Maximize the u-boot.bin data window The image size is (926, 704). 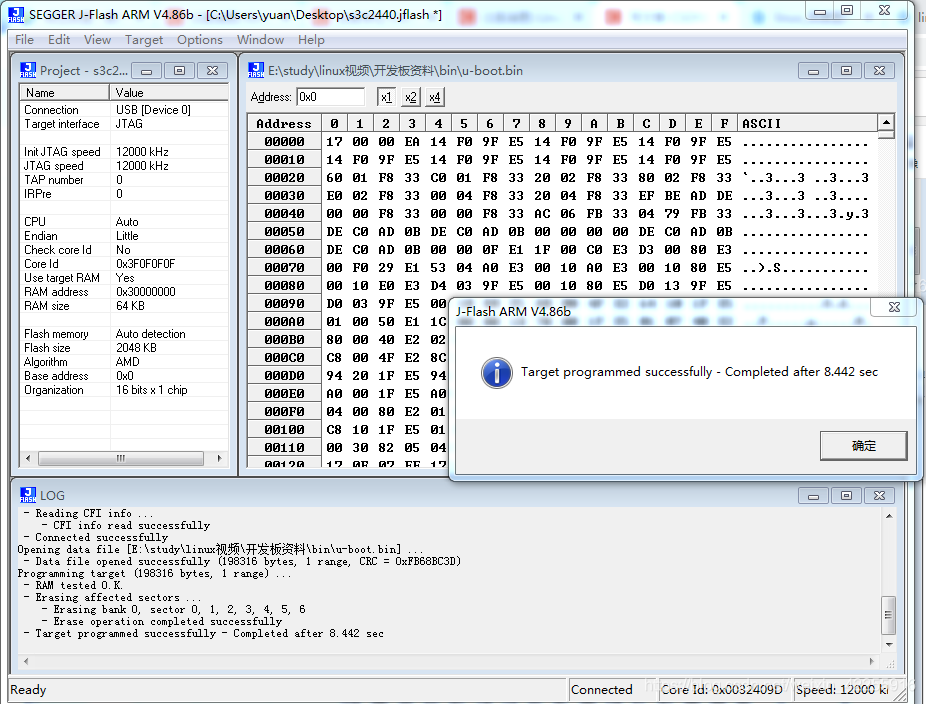[846, 71]
